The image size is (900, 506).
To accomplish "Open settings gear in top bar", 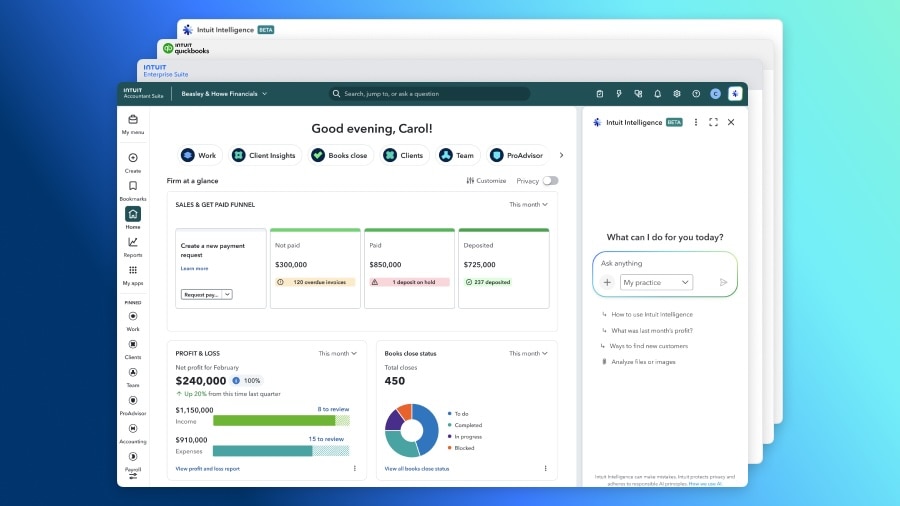I will 677,94.
